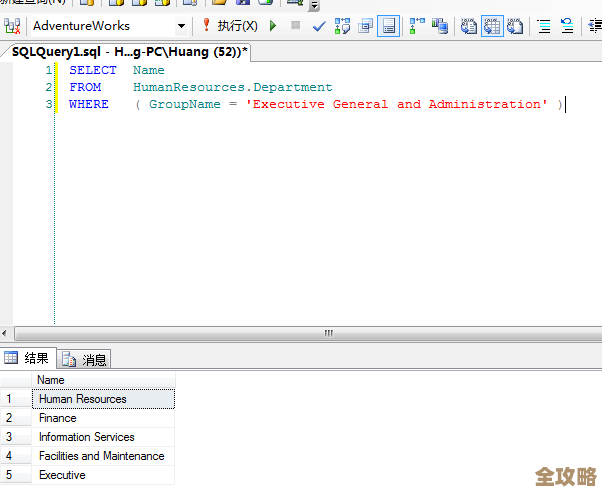Click the Name column header
The image size is (602, 495).
tap(103, 380)
